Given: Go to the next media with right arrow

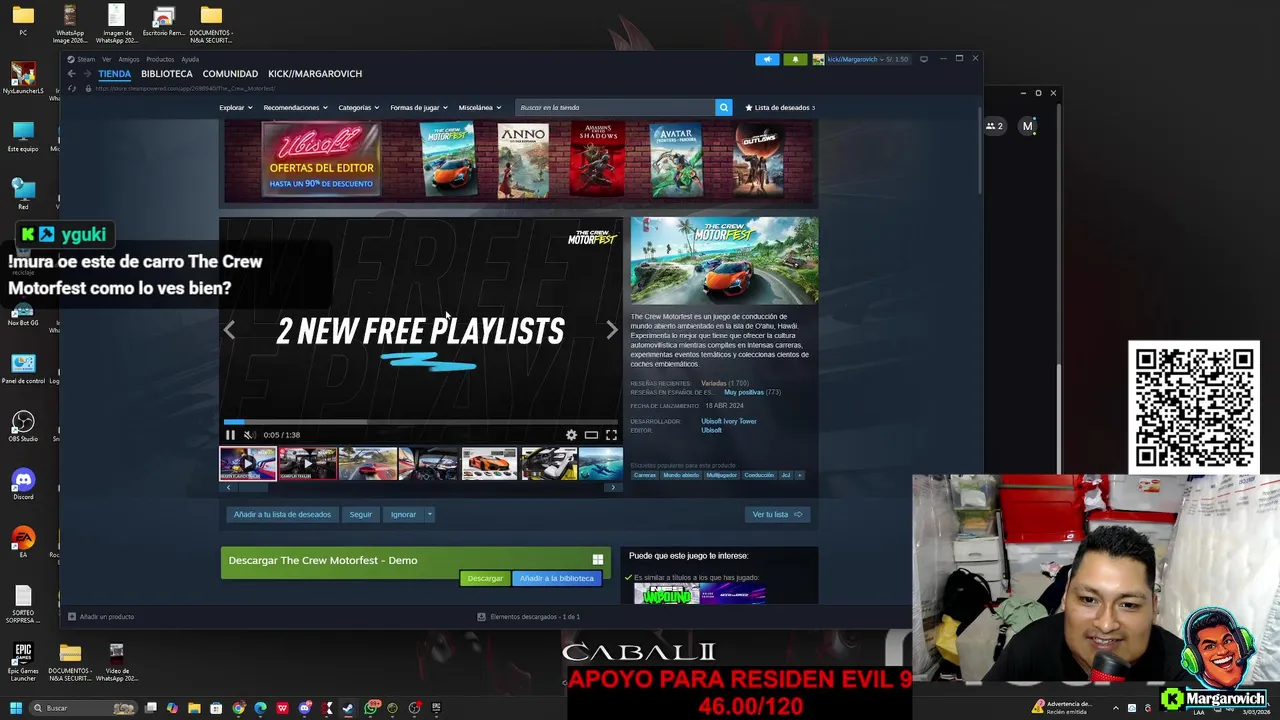Looking at the screenshot, I should tap(612, 330).
